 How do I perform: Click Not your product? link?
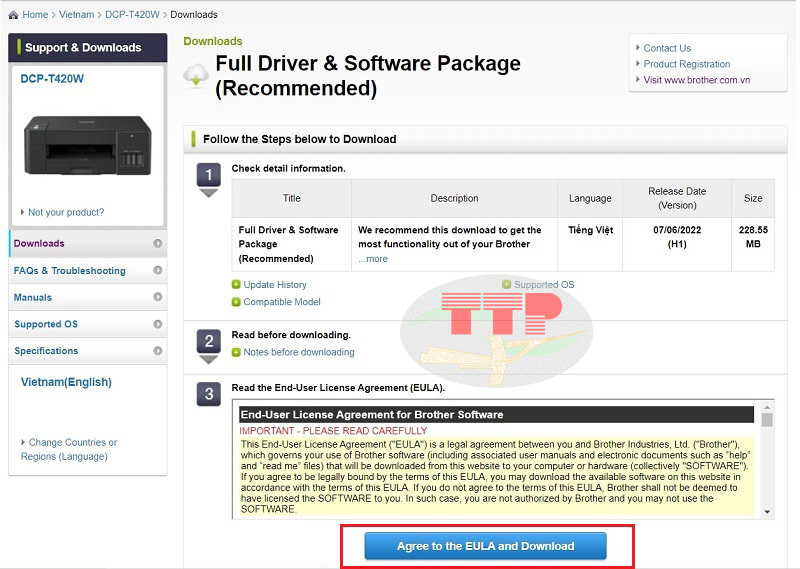[x=66, y=212]
